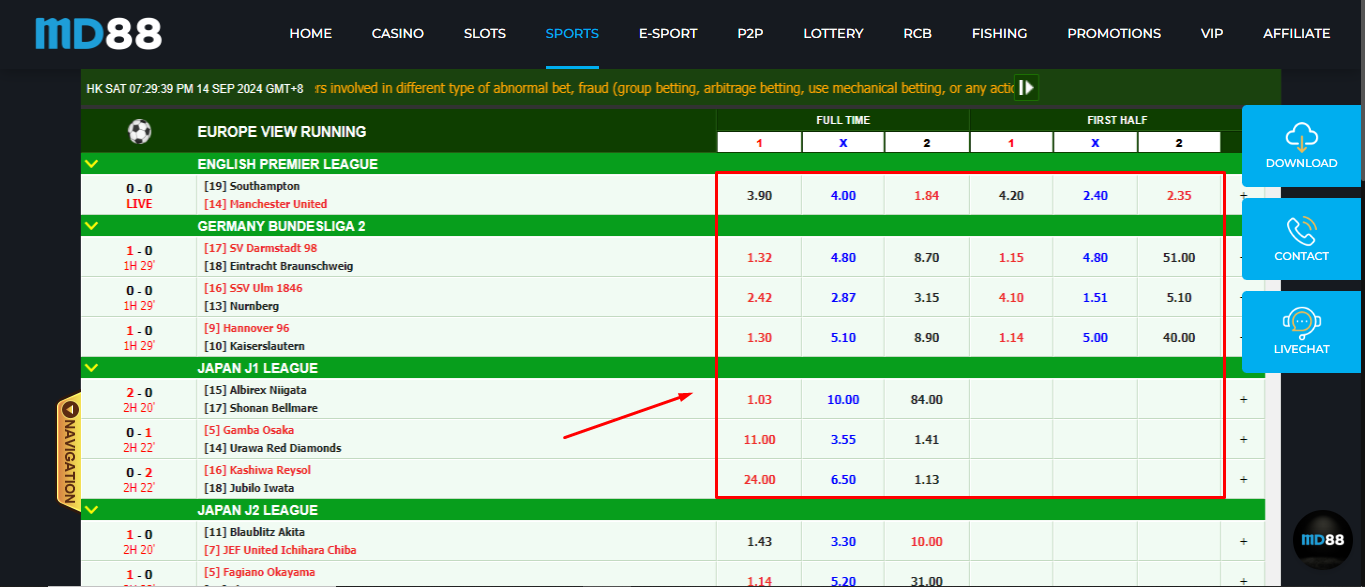The height and width of the screenshot is (587, 1365).
Task: Switch to the SPORTS menu item
Action: pyautogui.click(x=572, y=33)
